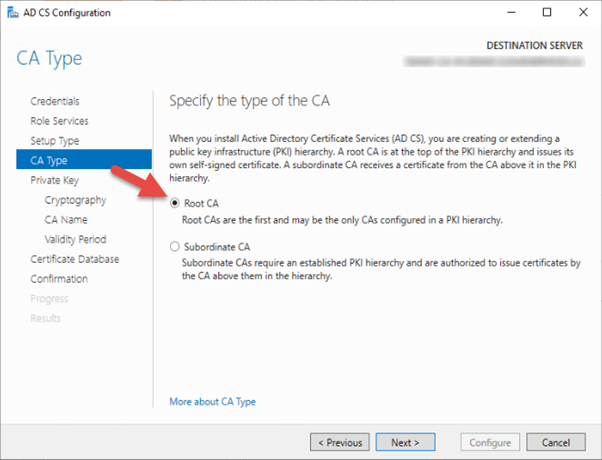Select the highlighted CA Type step
Viewport: 602px width, 460px height.
(x=84, y=160)
